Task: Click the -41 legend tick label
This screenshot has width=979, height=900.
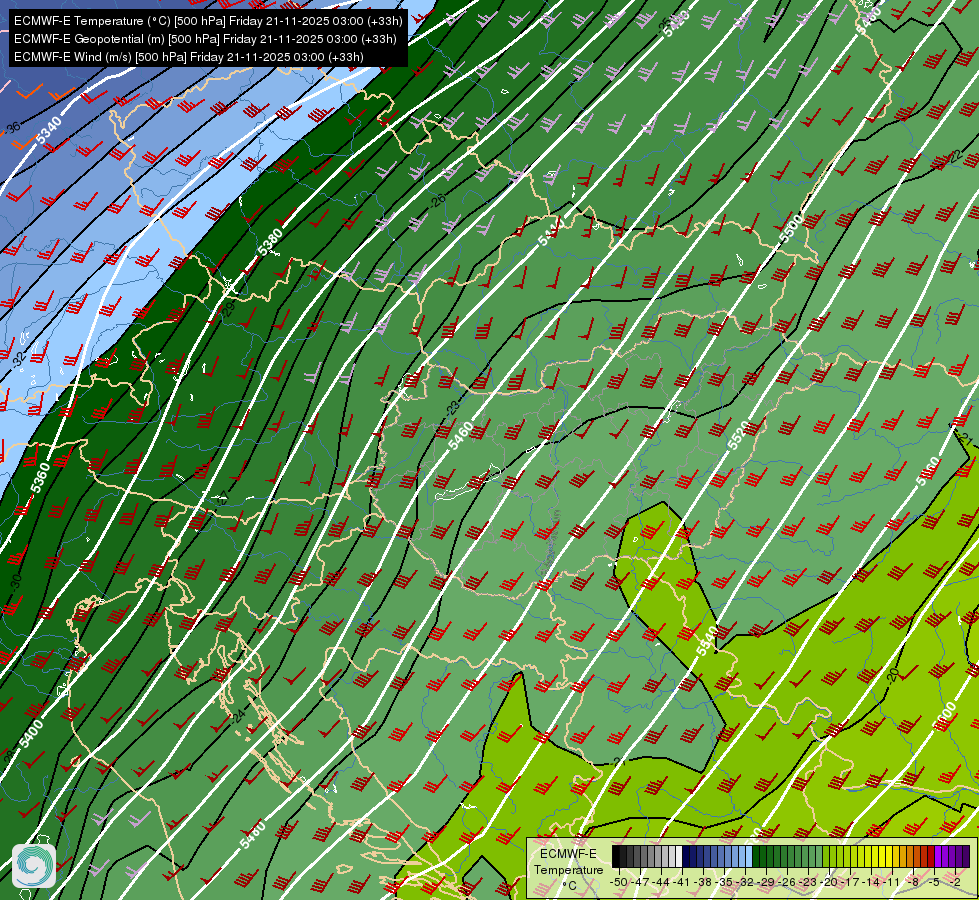Action: pyautogui.click(x=682, y=882)
